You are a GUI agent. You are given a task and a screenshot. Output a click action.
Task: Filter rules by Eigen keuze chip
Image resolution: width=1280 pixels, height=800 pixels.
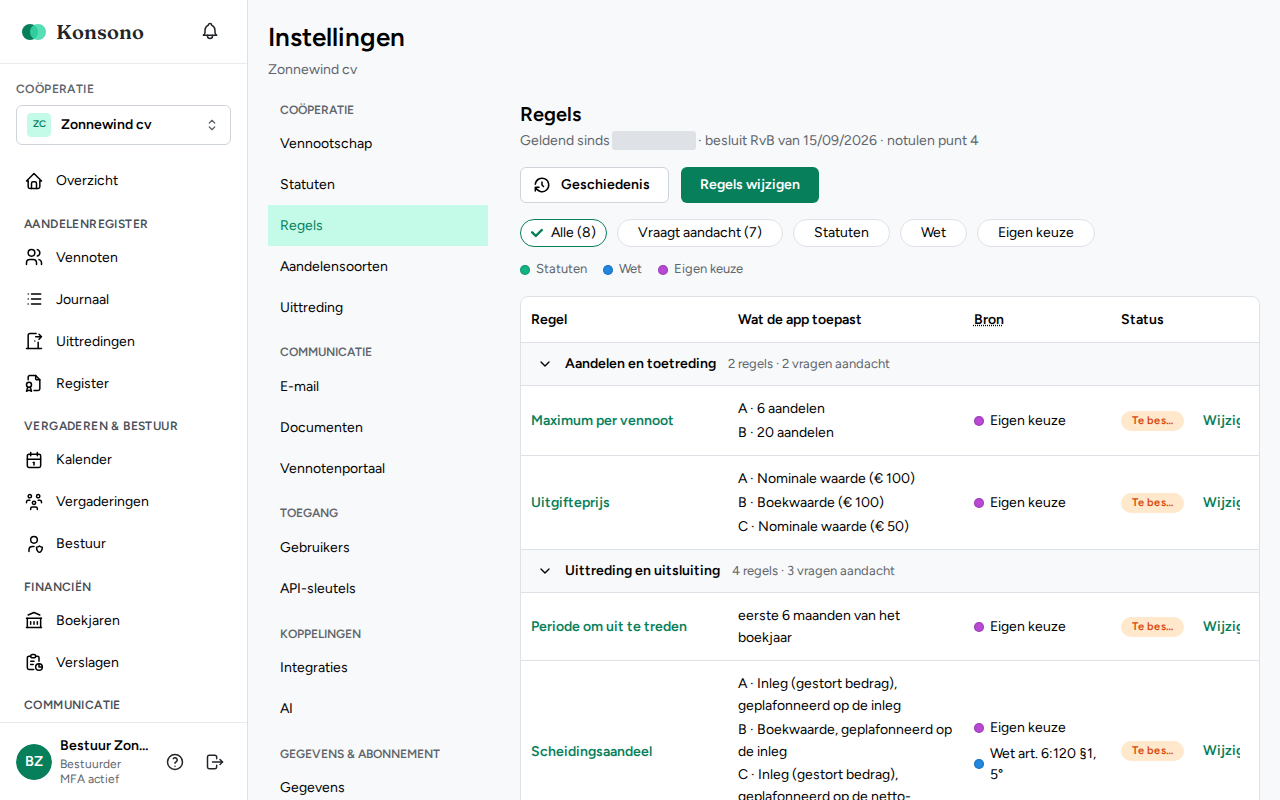1036,233
